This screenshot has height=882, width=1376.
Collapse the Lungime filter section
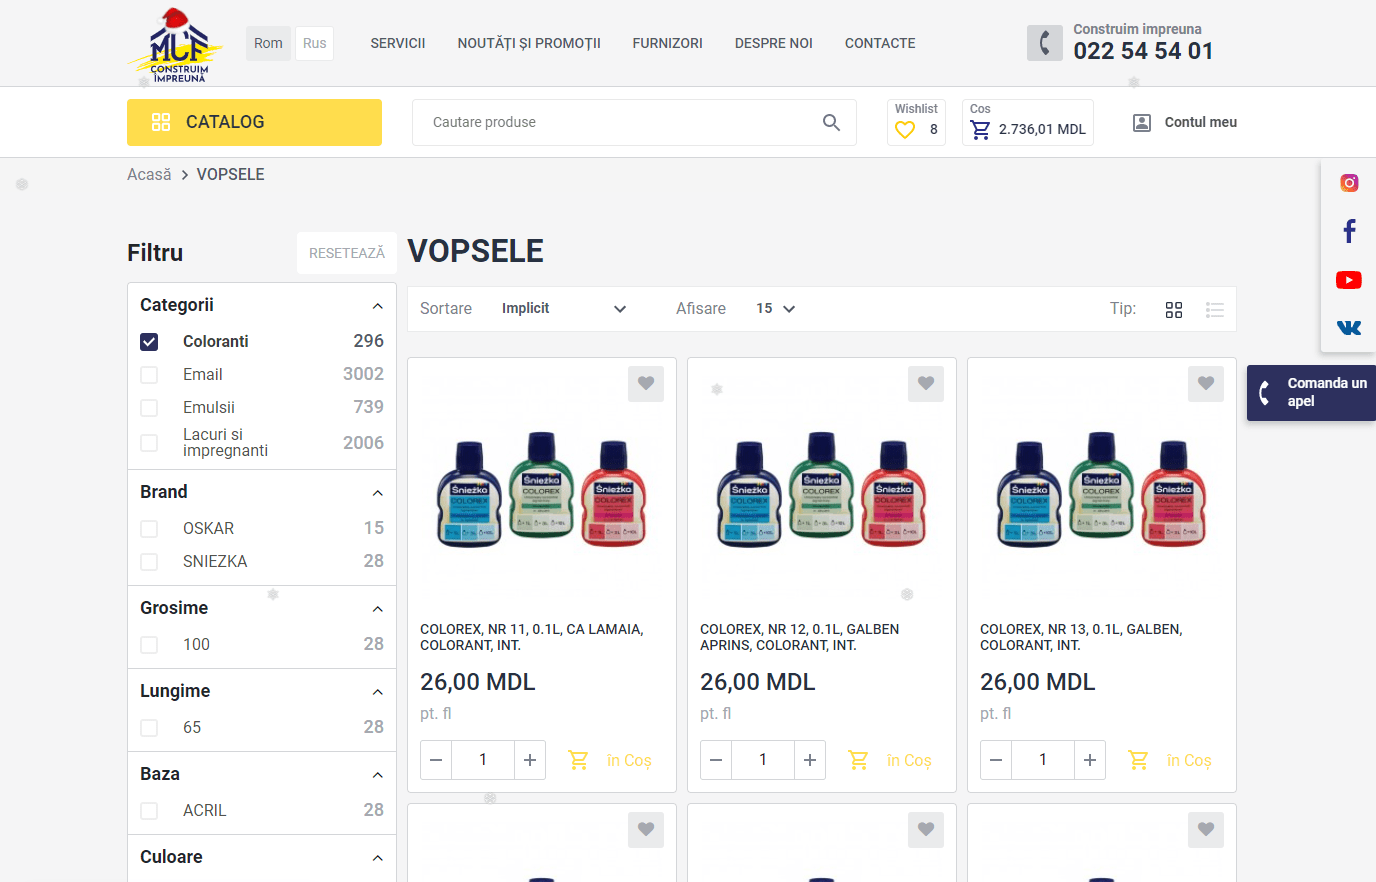(377, 692)
